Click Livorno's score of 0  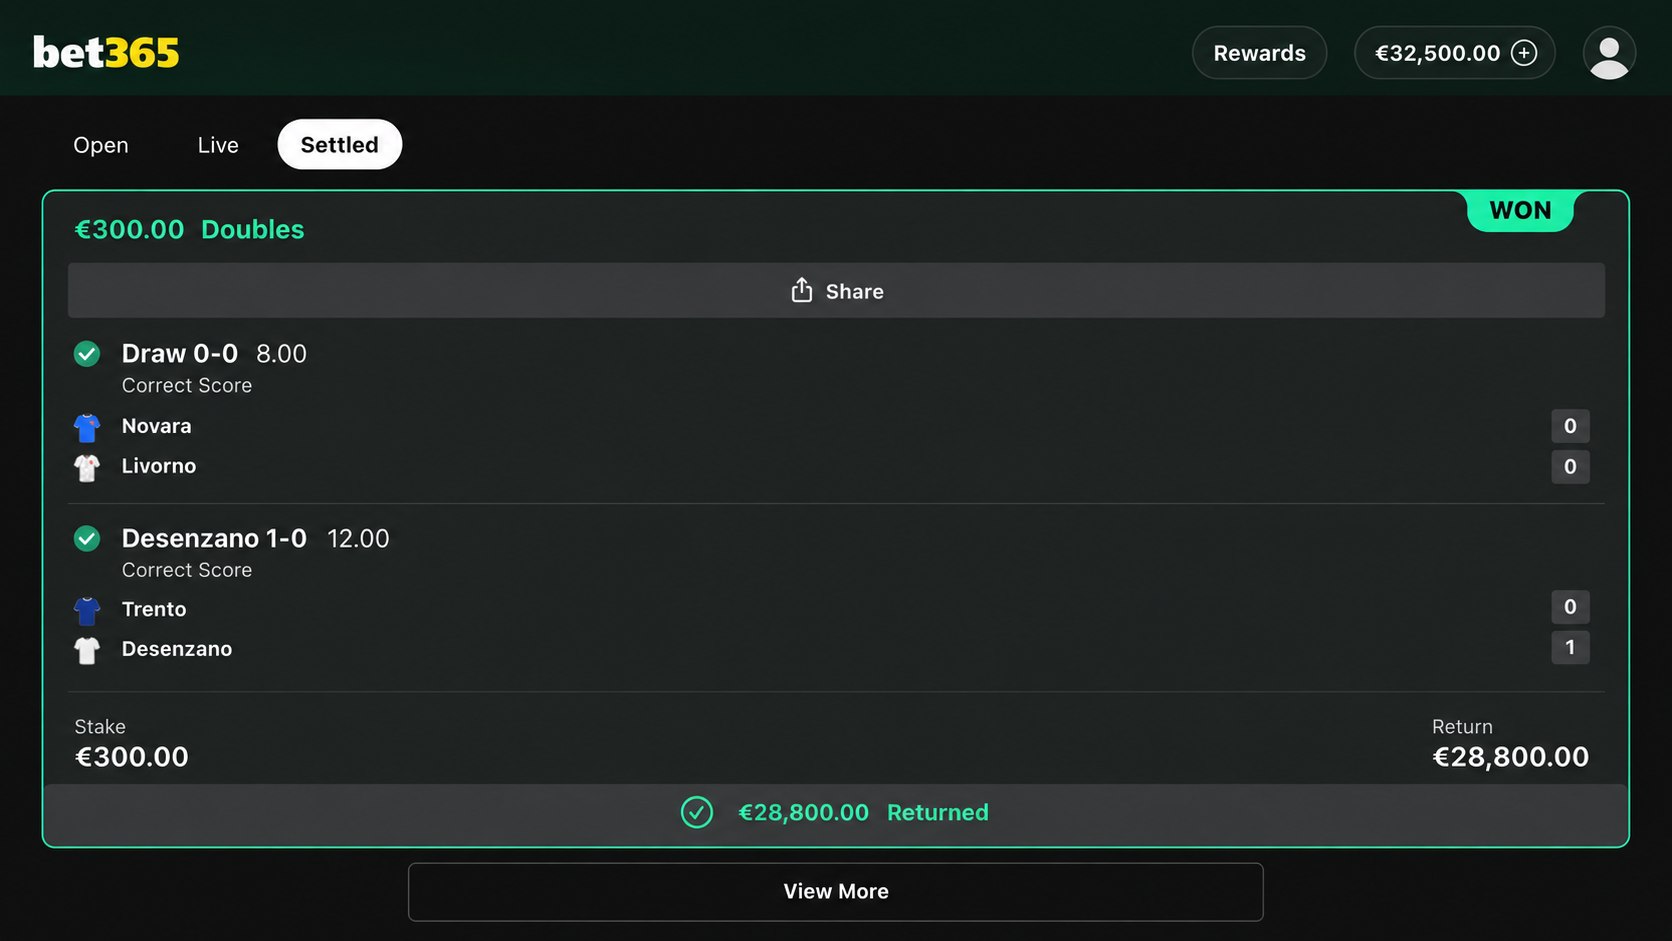pyautogui.click(x=1570, y=466)
